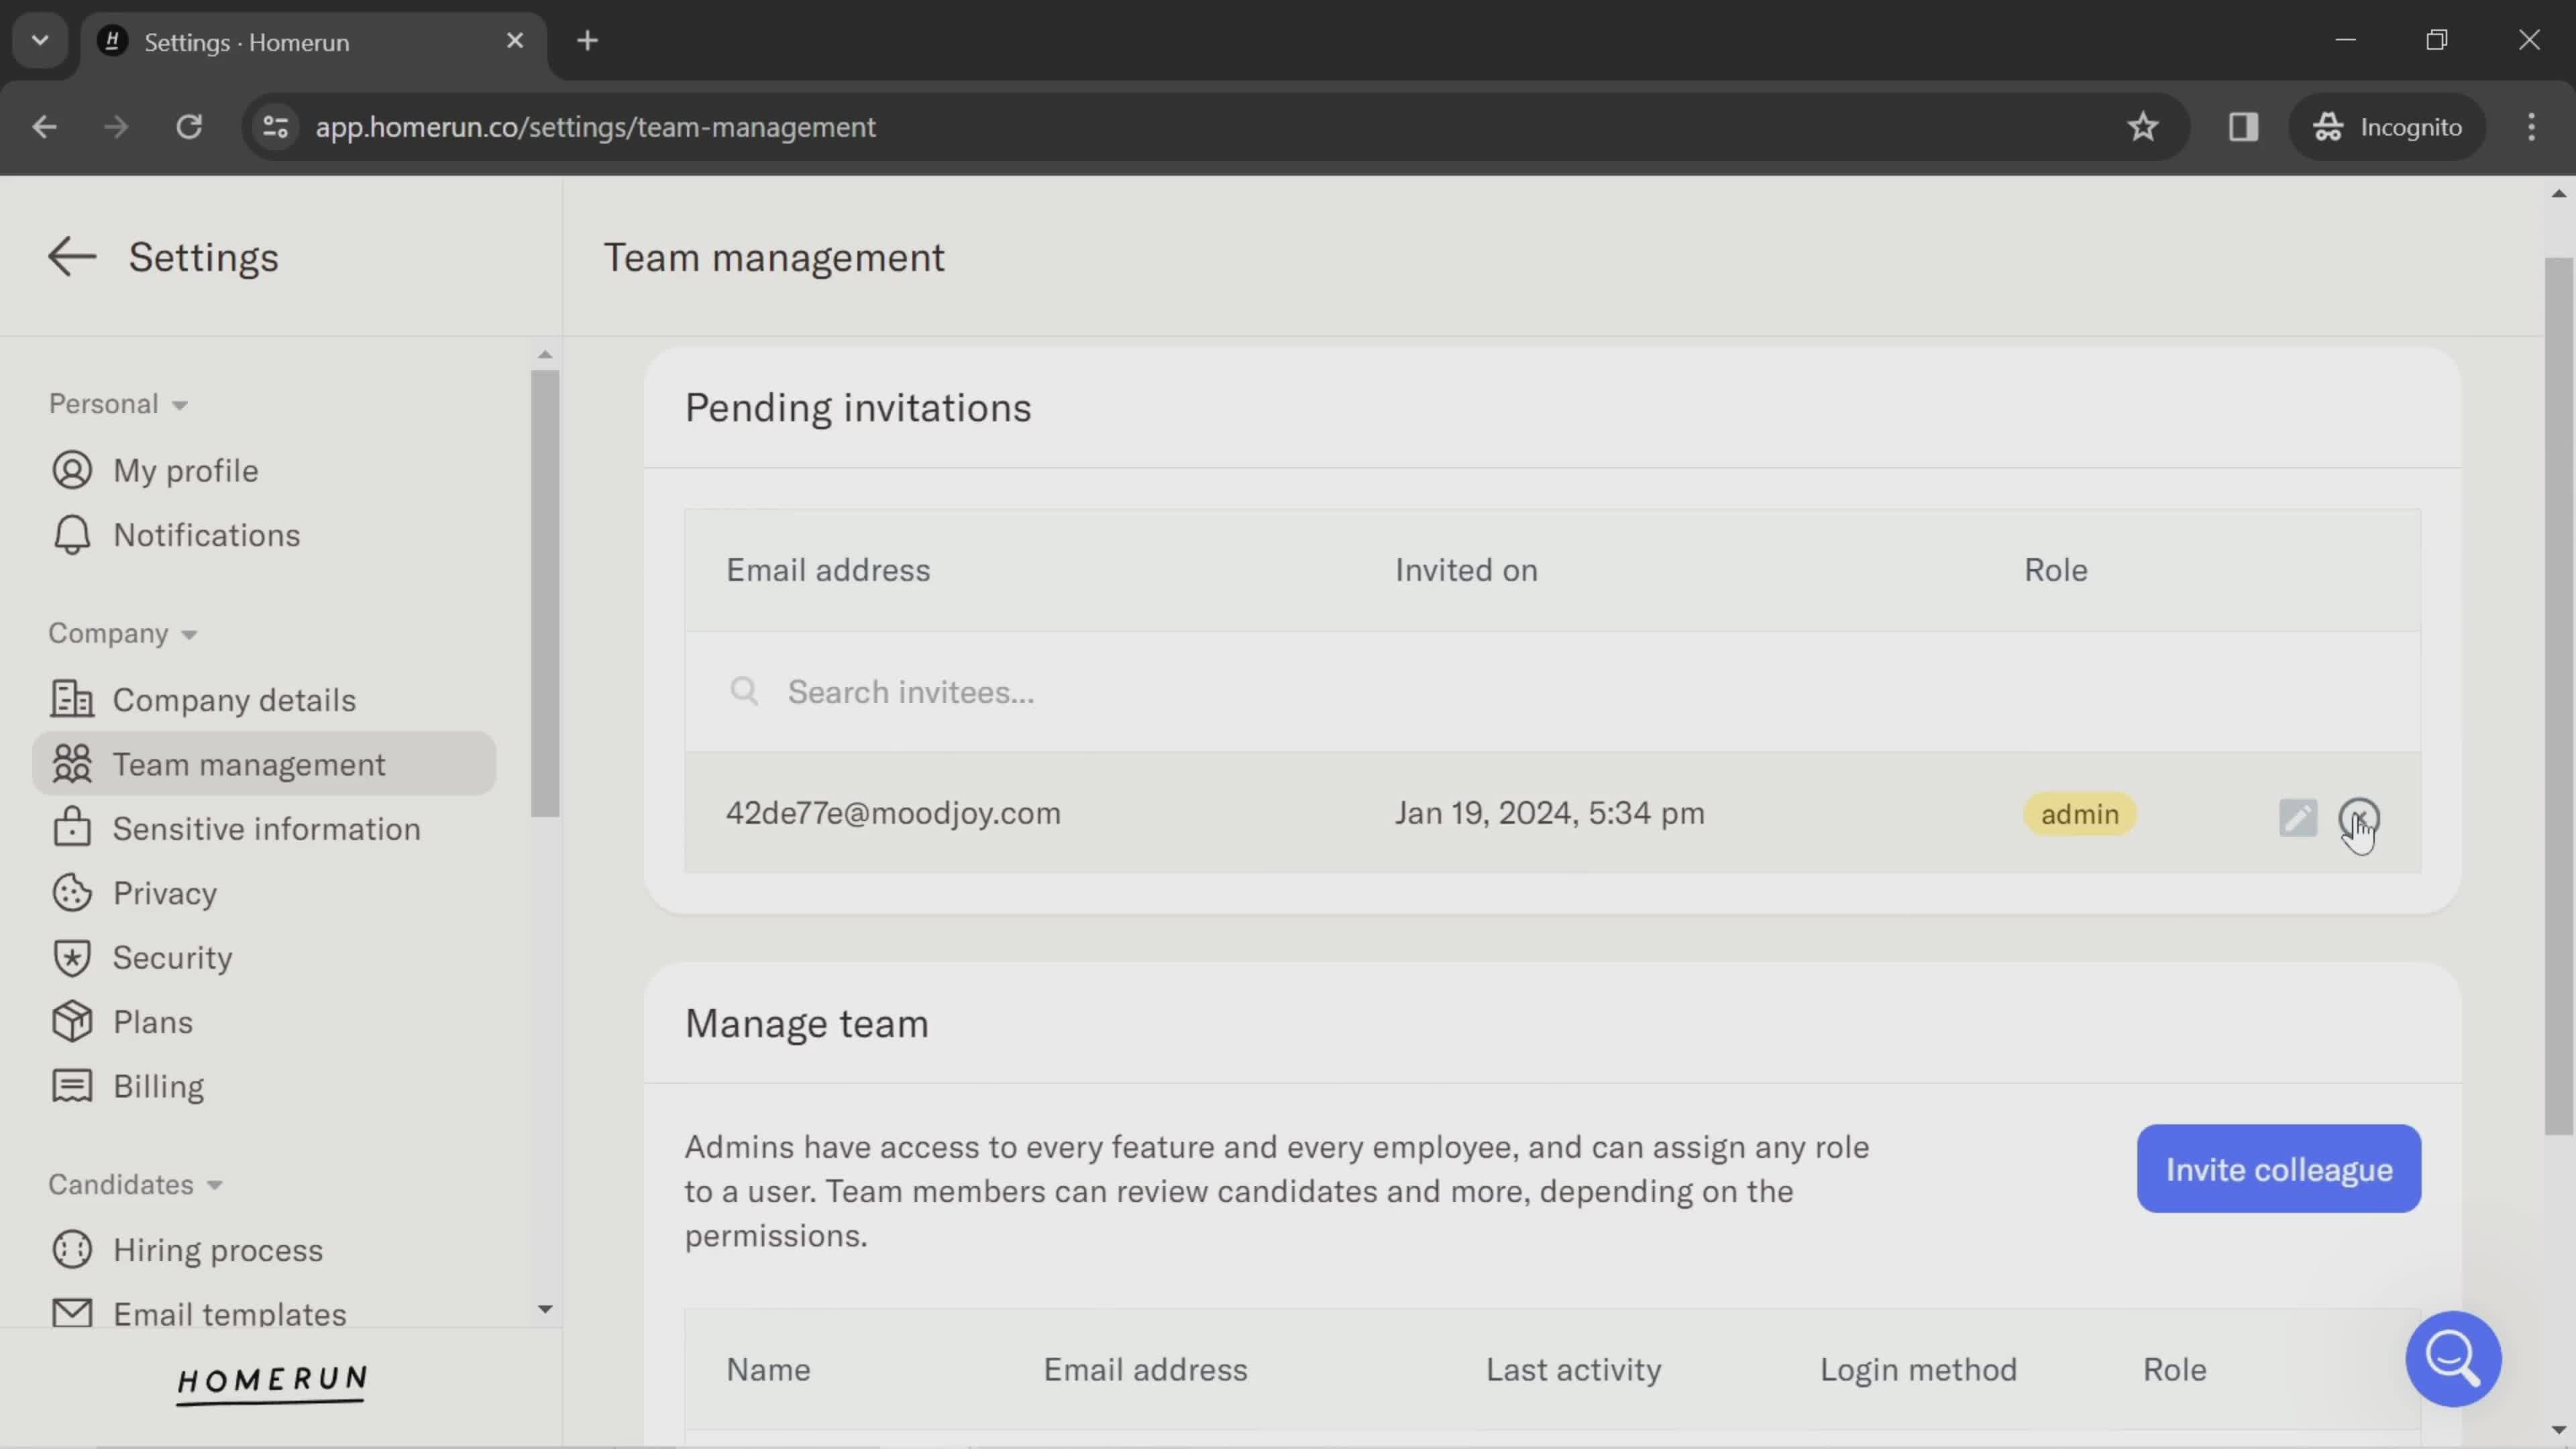Expand the Company section dropdown
Viewport: 2576px width, 1449px height.
point(120,633)
